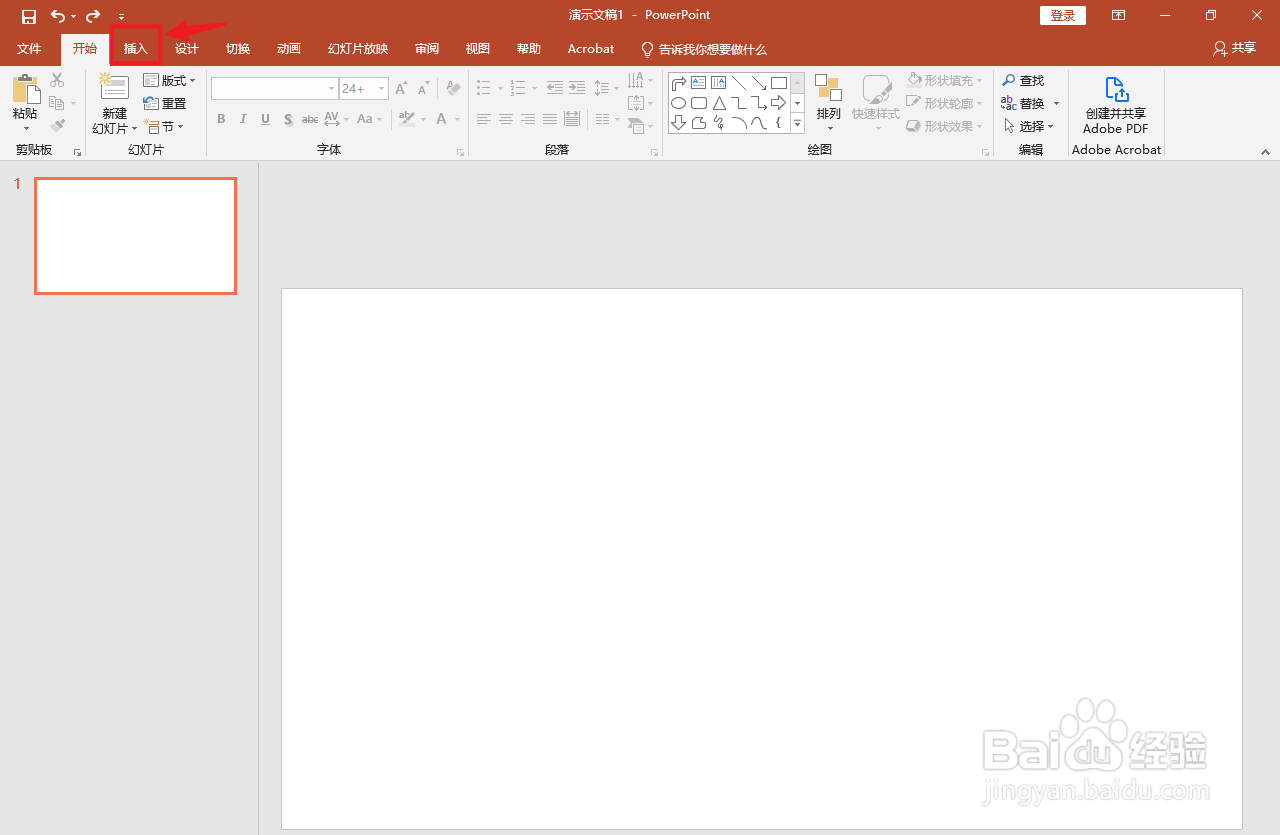Select the triangle shape in the shapes gallery
This screenshot has height=835, width=1280.
click(718, 103)
